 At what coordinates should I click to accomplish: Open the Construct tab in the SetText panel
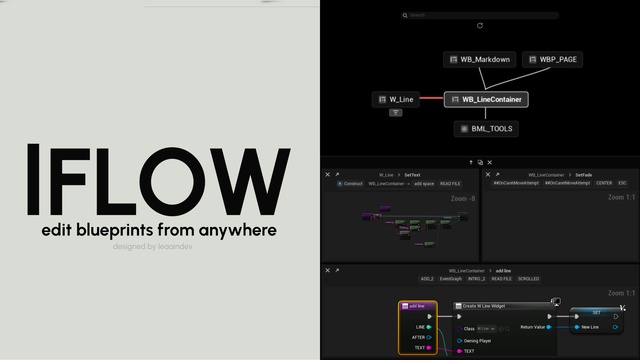tap(350, 184)
